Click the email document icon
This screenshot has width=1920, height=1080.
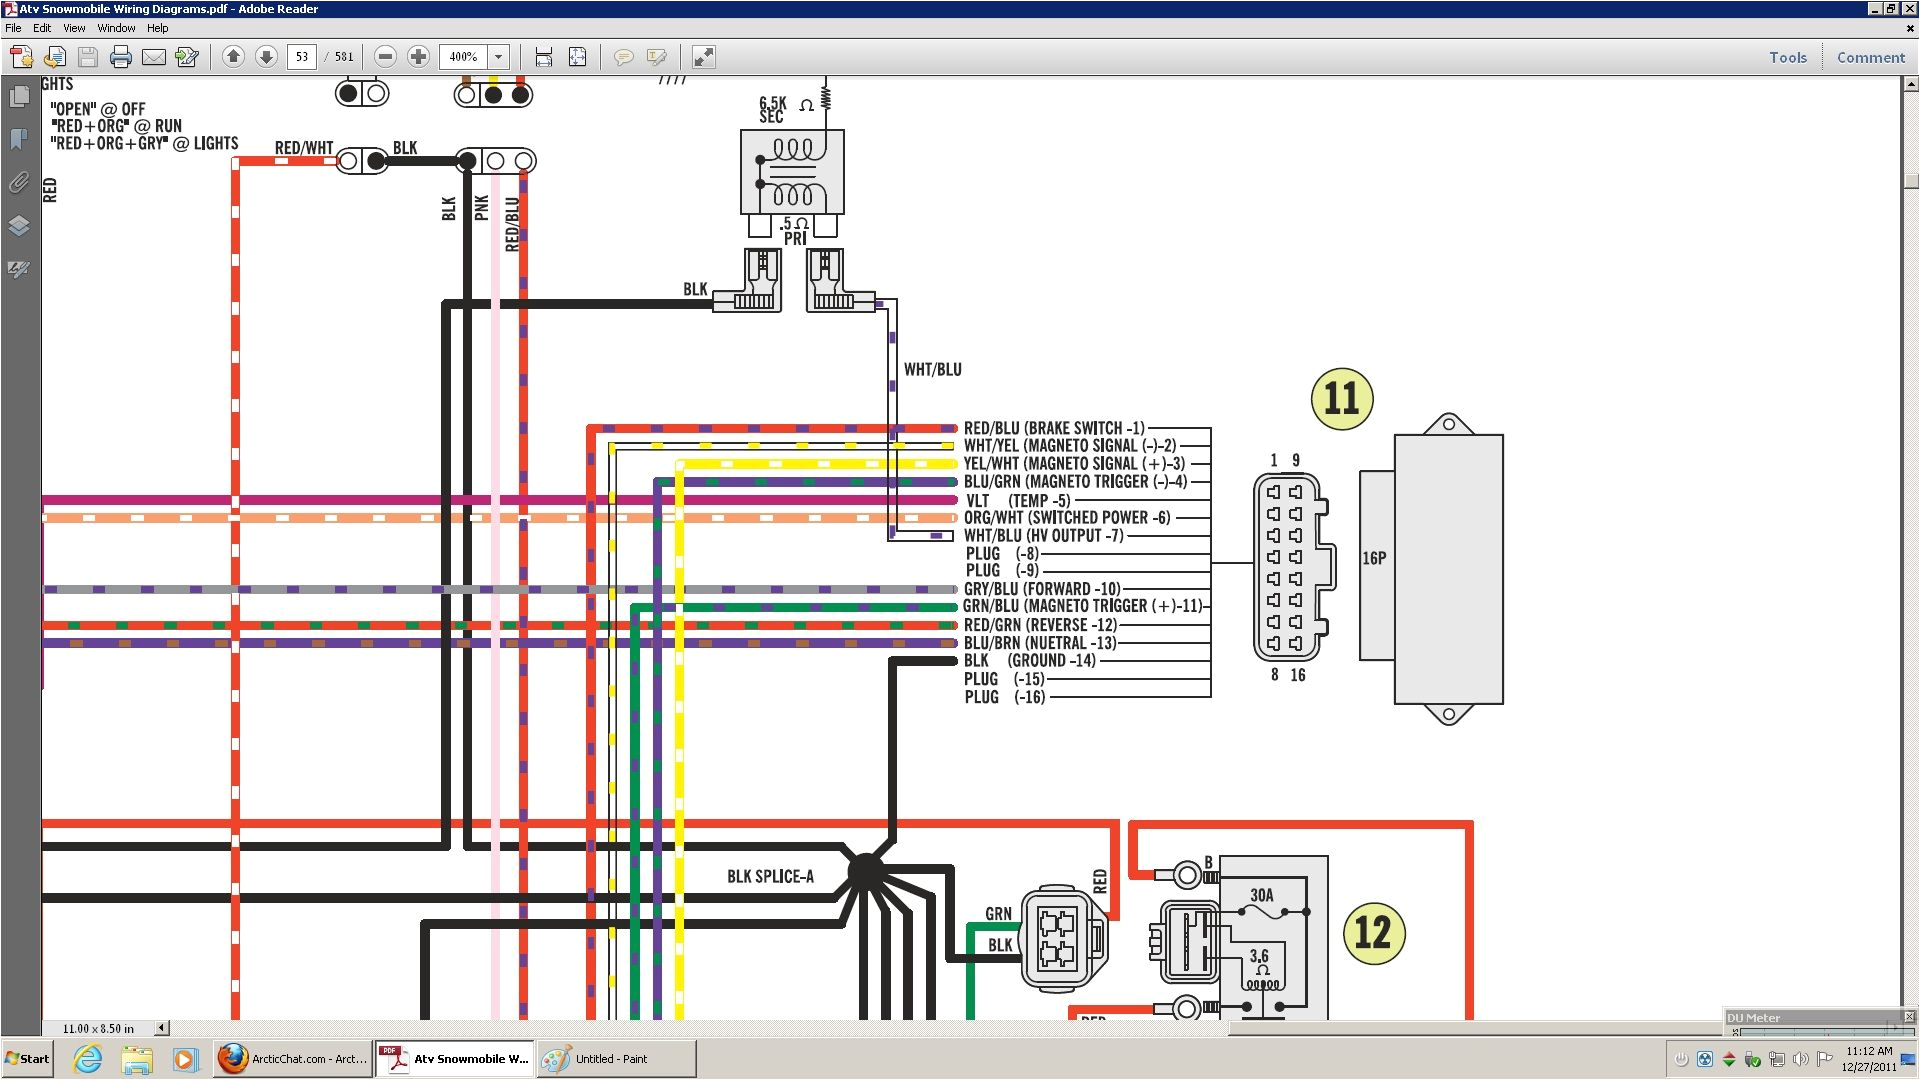154,57
